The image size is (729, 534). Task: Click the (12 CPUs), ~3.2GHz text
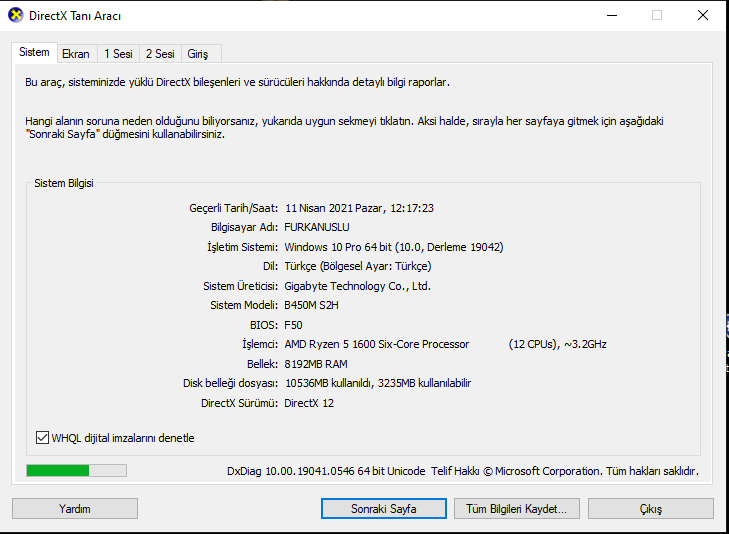pyautogui.click(x=557, y=344)
